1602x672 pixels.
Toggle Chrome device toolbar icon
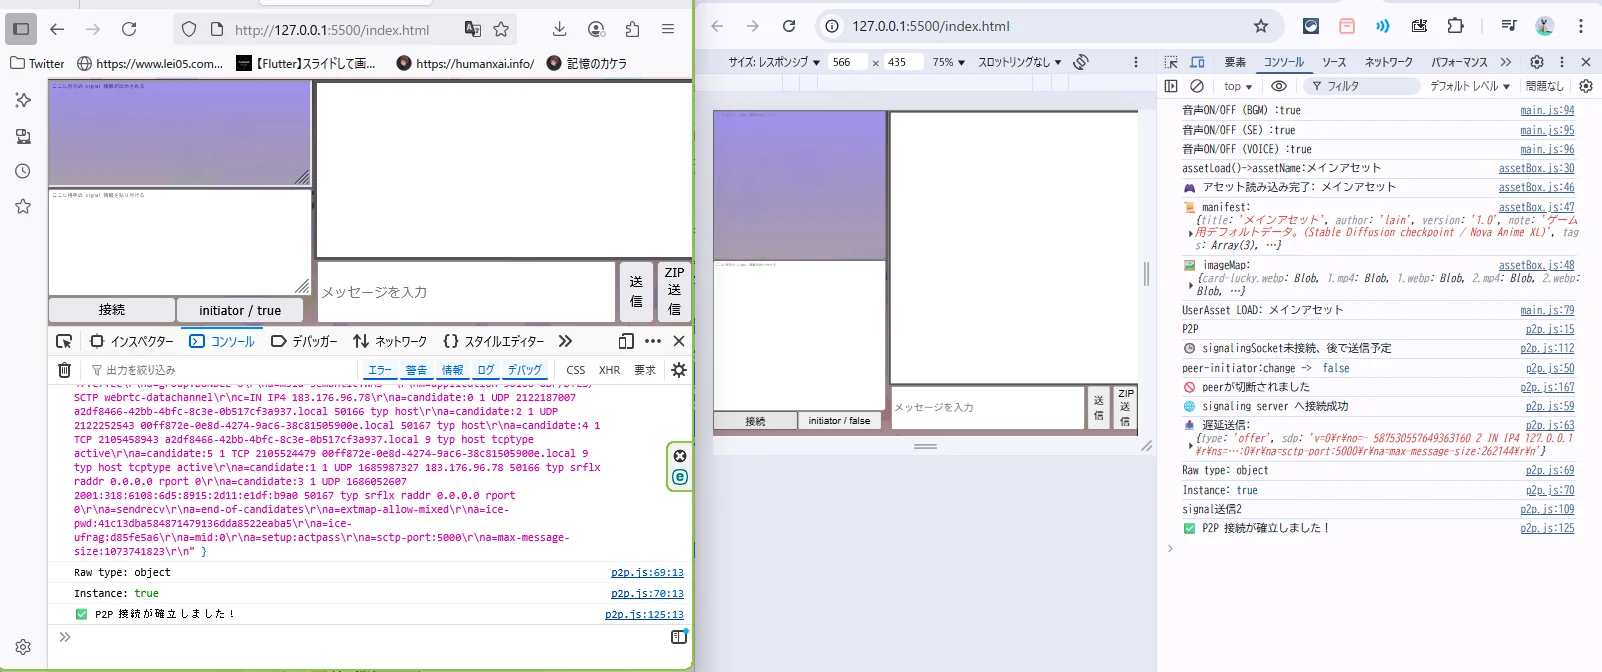(x=1197, y=62)
